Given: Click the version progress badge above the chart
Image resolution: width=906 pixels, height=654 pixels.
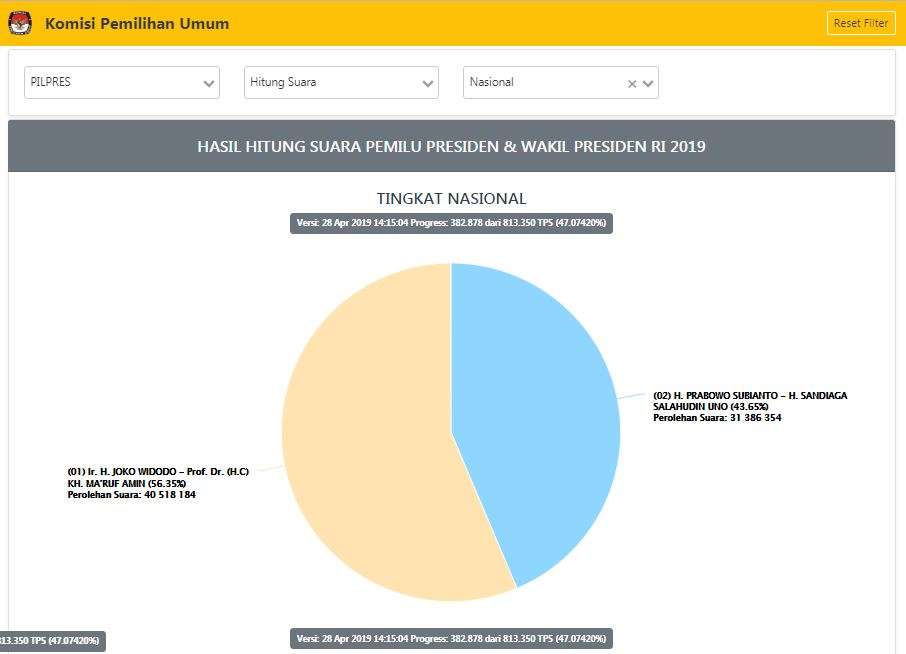Looking at the screenshot, I should [x=451, y=223].
